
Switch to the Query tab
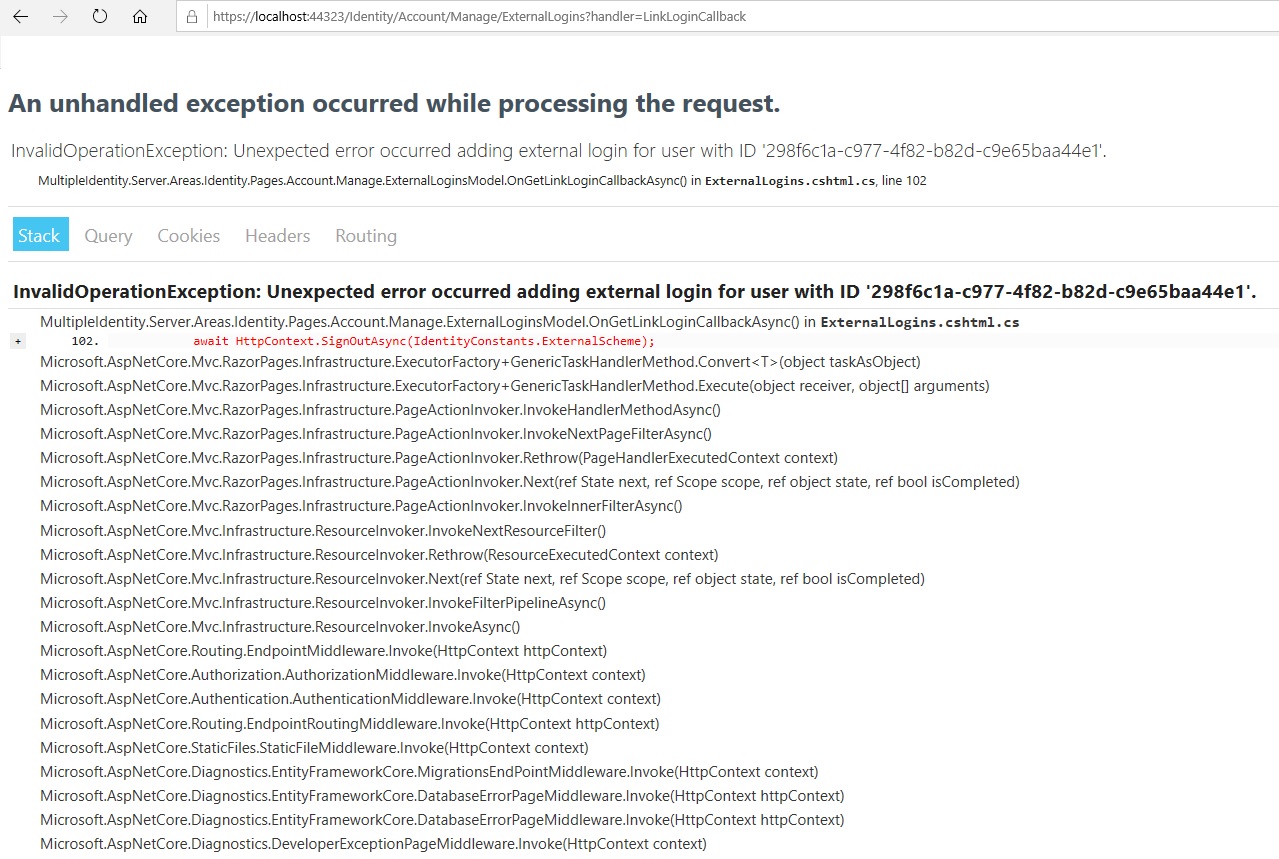(107, 235)
